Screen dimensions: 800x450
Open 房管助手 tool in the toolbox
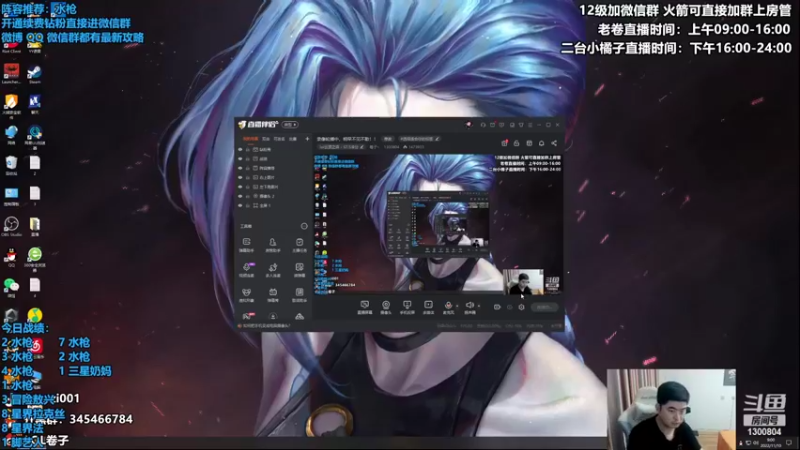pyautogui.click(x=273, y=245)
